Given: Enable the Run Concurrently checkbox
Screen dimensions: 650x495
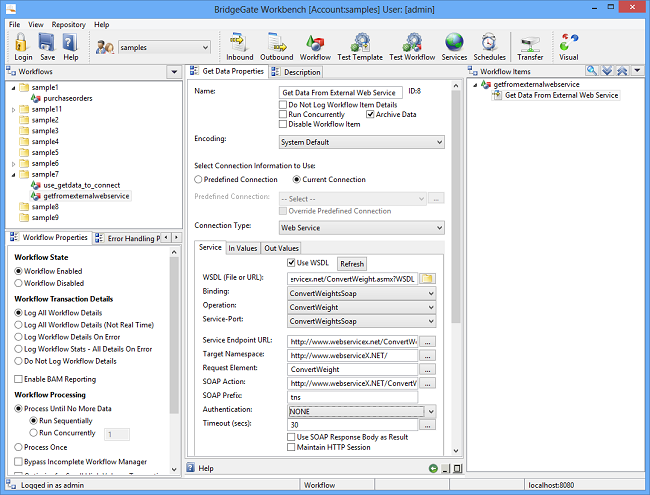Looking at the screenshot, I should click(x=283, y=114).
